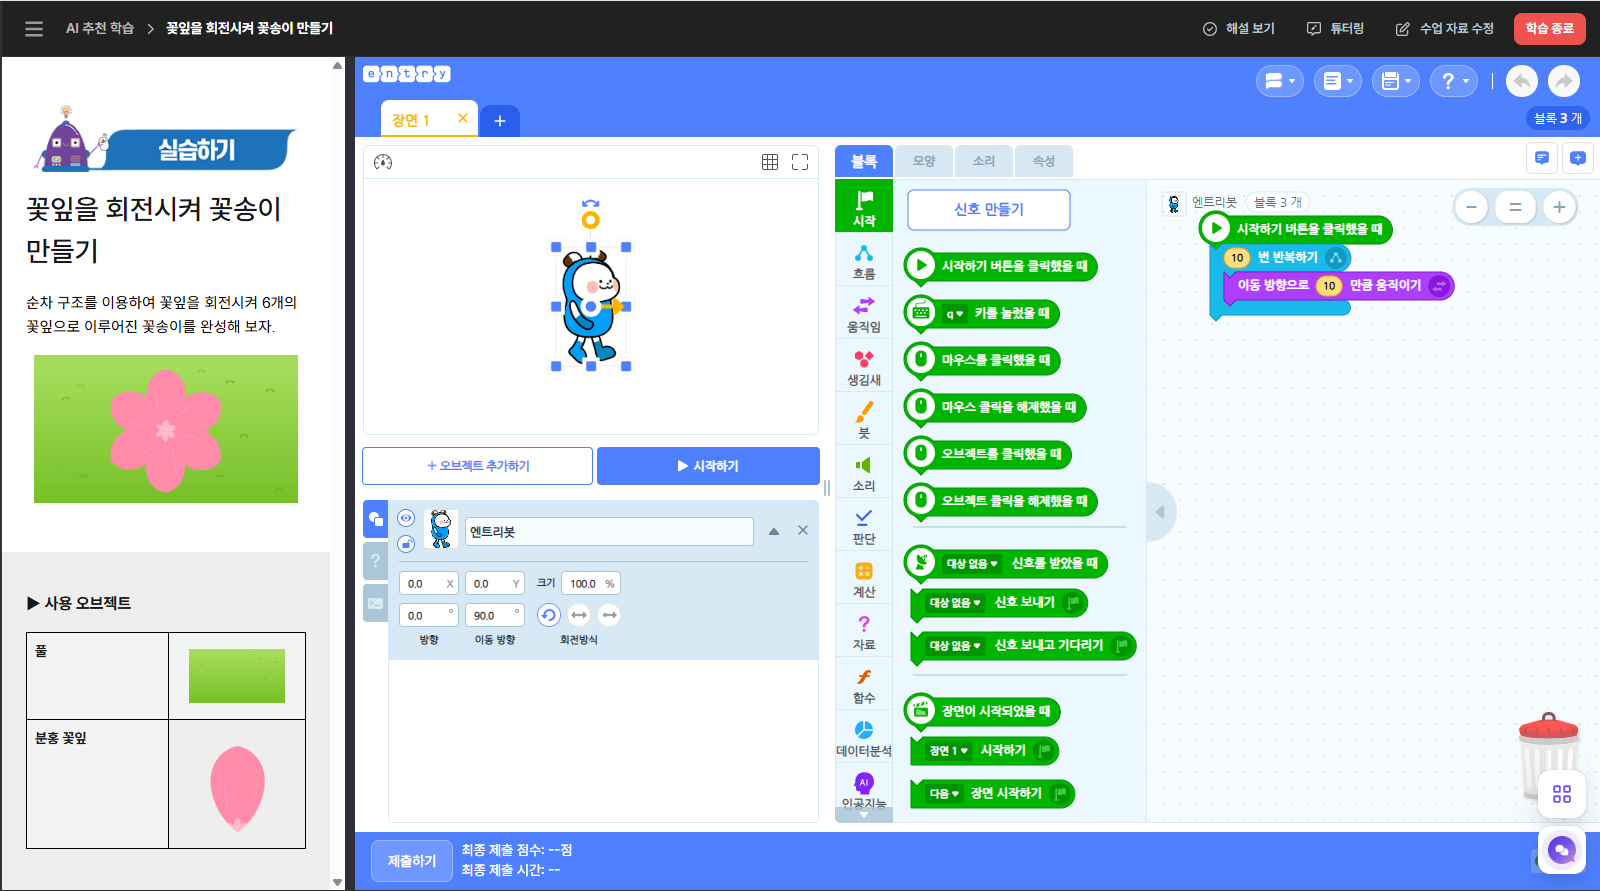This screenshot has width=1600, height=891.
Task: Select free rotation method
Action: pyautogui.click(x=548, y=615)
